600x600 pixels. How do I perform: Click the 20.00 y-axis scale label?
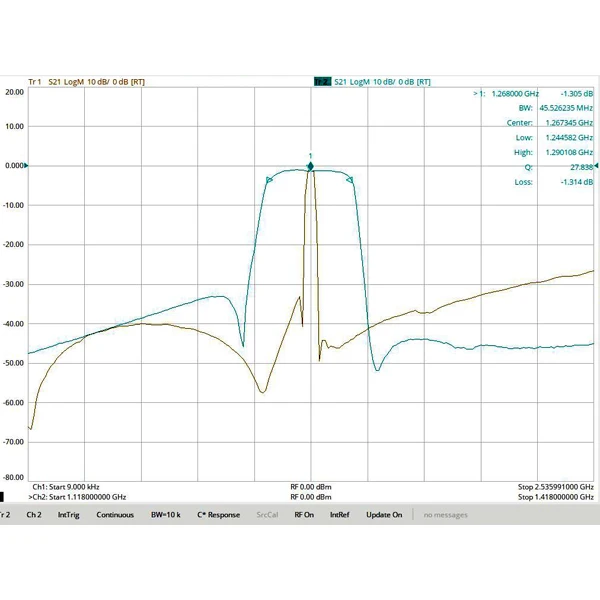15,92
